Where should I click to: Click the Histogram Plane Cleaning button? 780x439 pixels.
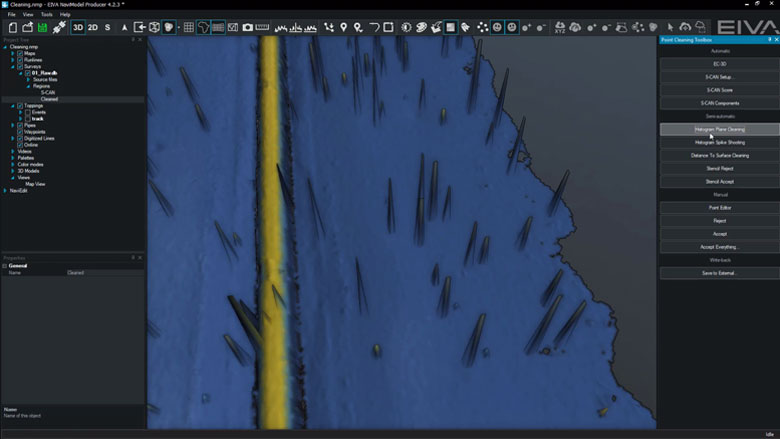[719, 129]
